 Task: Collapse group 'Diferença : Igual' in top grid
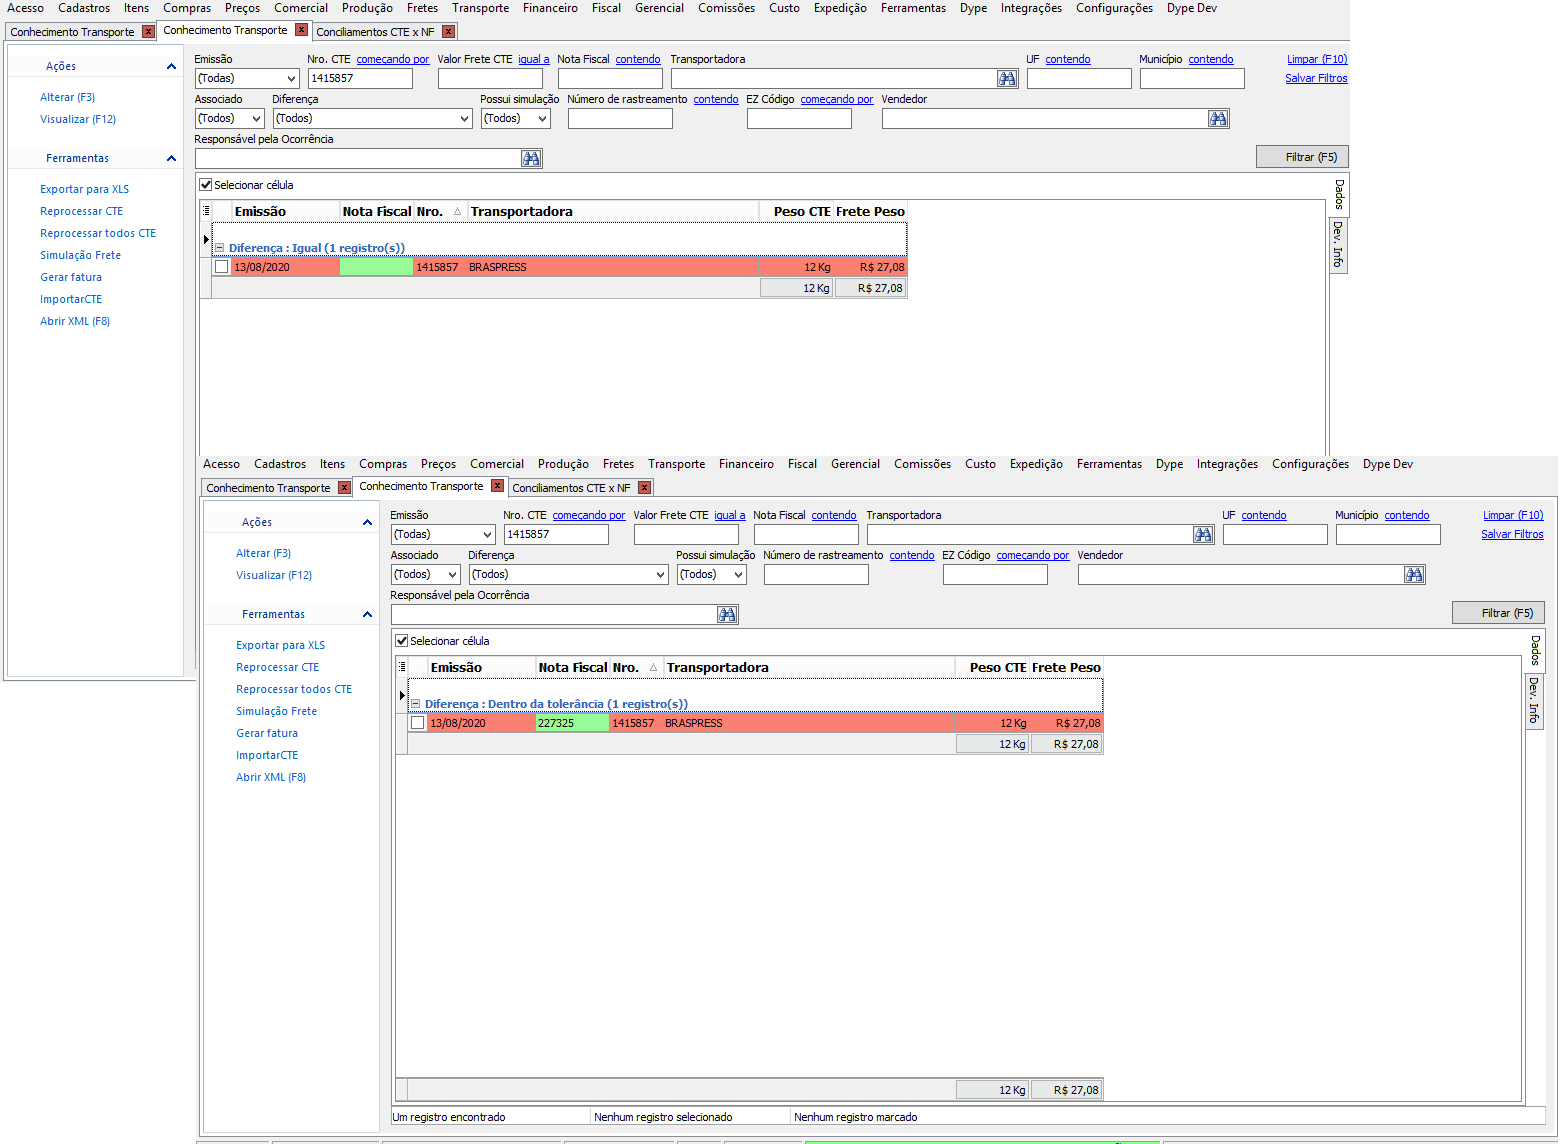(x=219, y=248)
